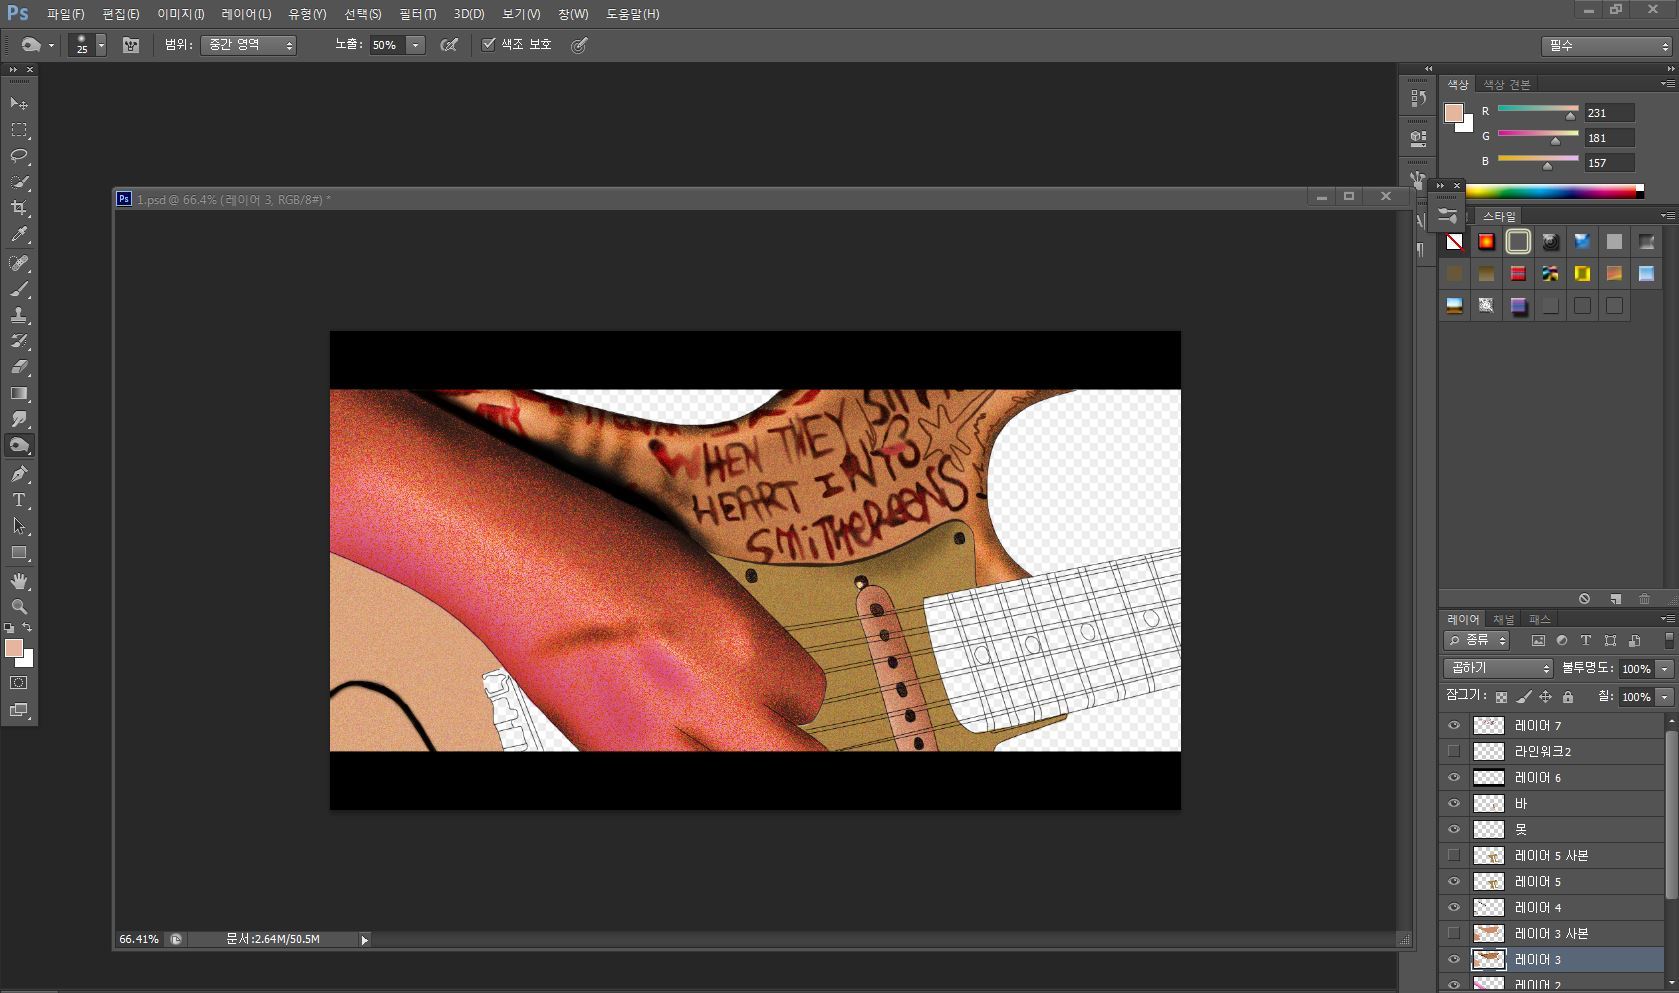Select the Pen tool

(x=19, y=474)
